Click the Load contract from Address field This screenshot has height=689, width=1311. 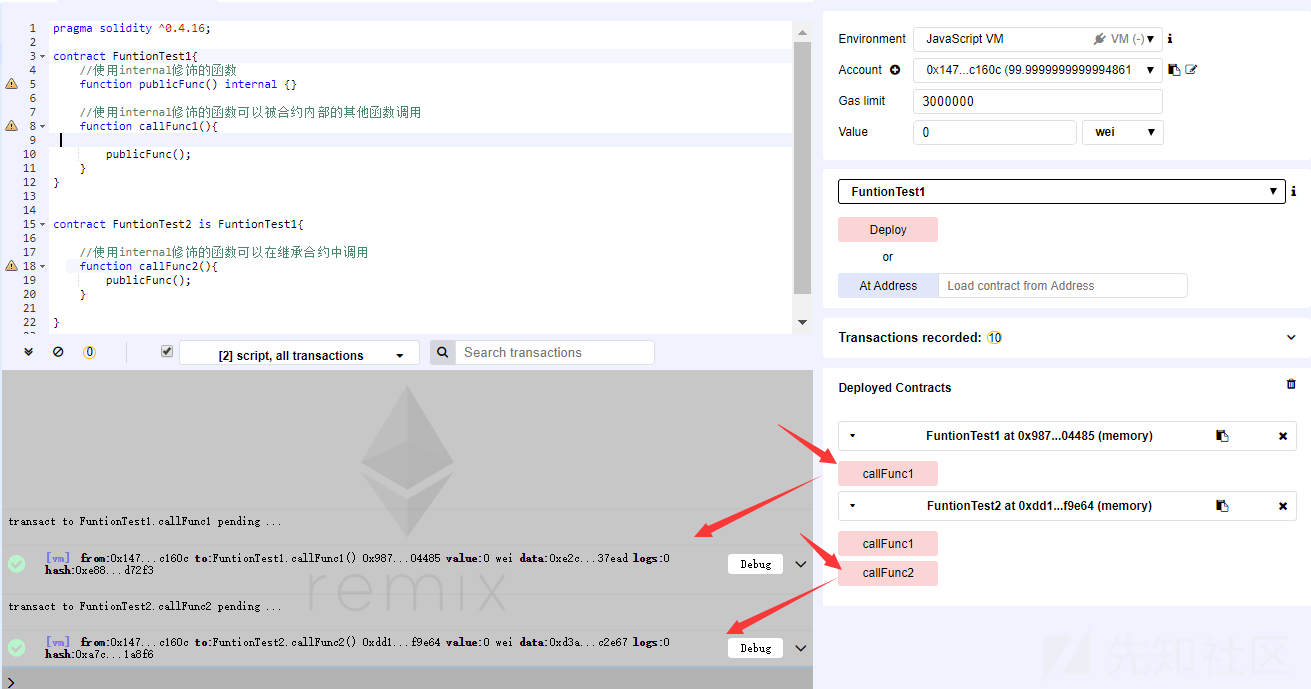[1063, 286]
